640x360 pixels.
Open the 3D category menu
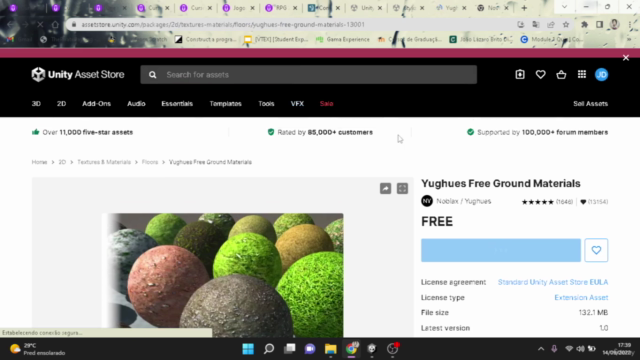[x=36, y=104]
